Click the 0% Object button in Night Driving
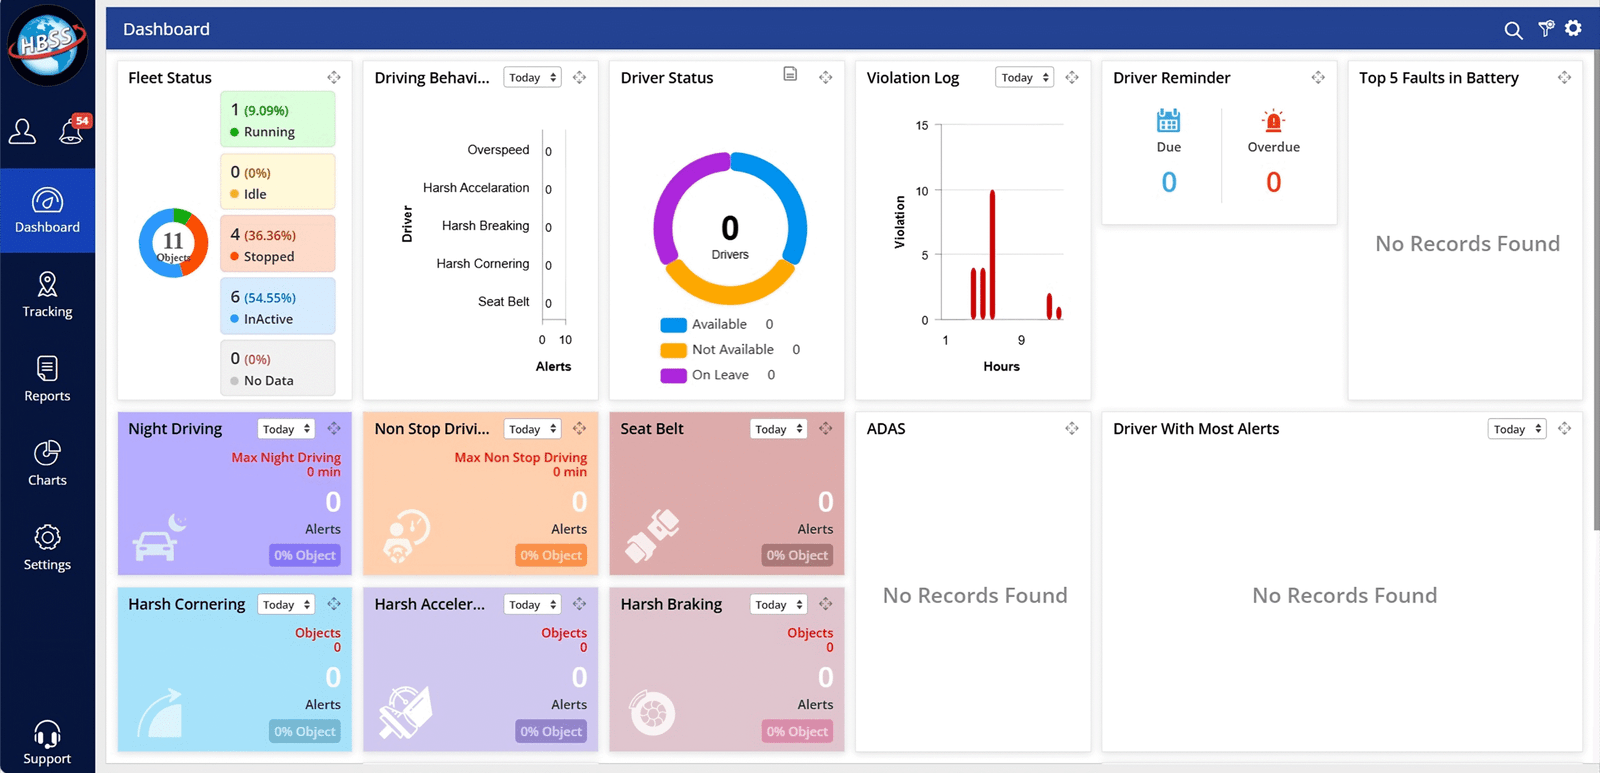This screenshot has width=1600, height=773. click(305, 555)
